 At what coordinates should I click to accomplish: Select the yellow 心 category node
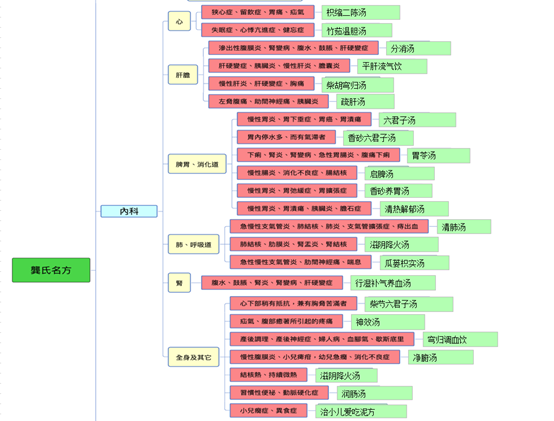point(179,21)
